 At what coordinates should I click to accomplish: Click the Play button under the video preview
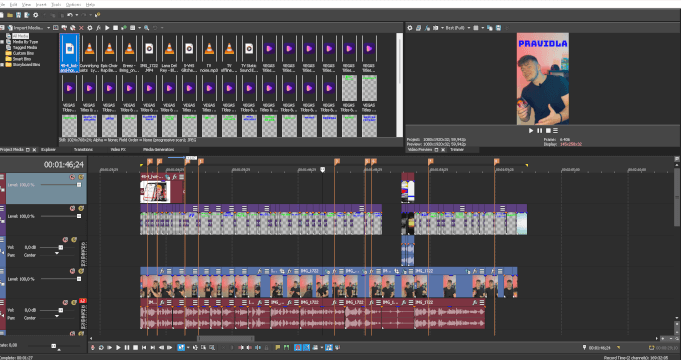pos(531,130)
